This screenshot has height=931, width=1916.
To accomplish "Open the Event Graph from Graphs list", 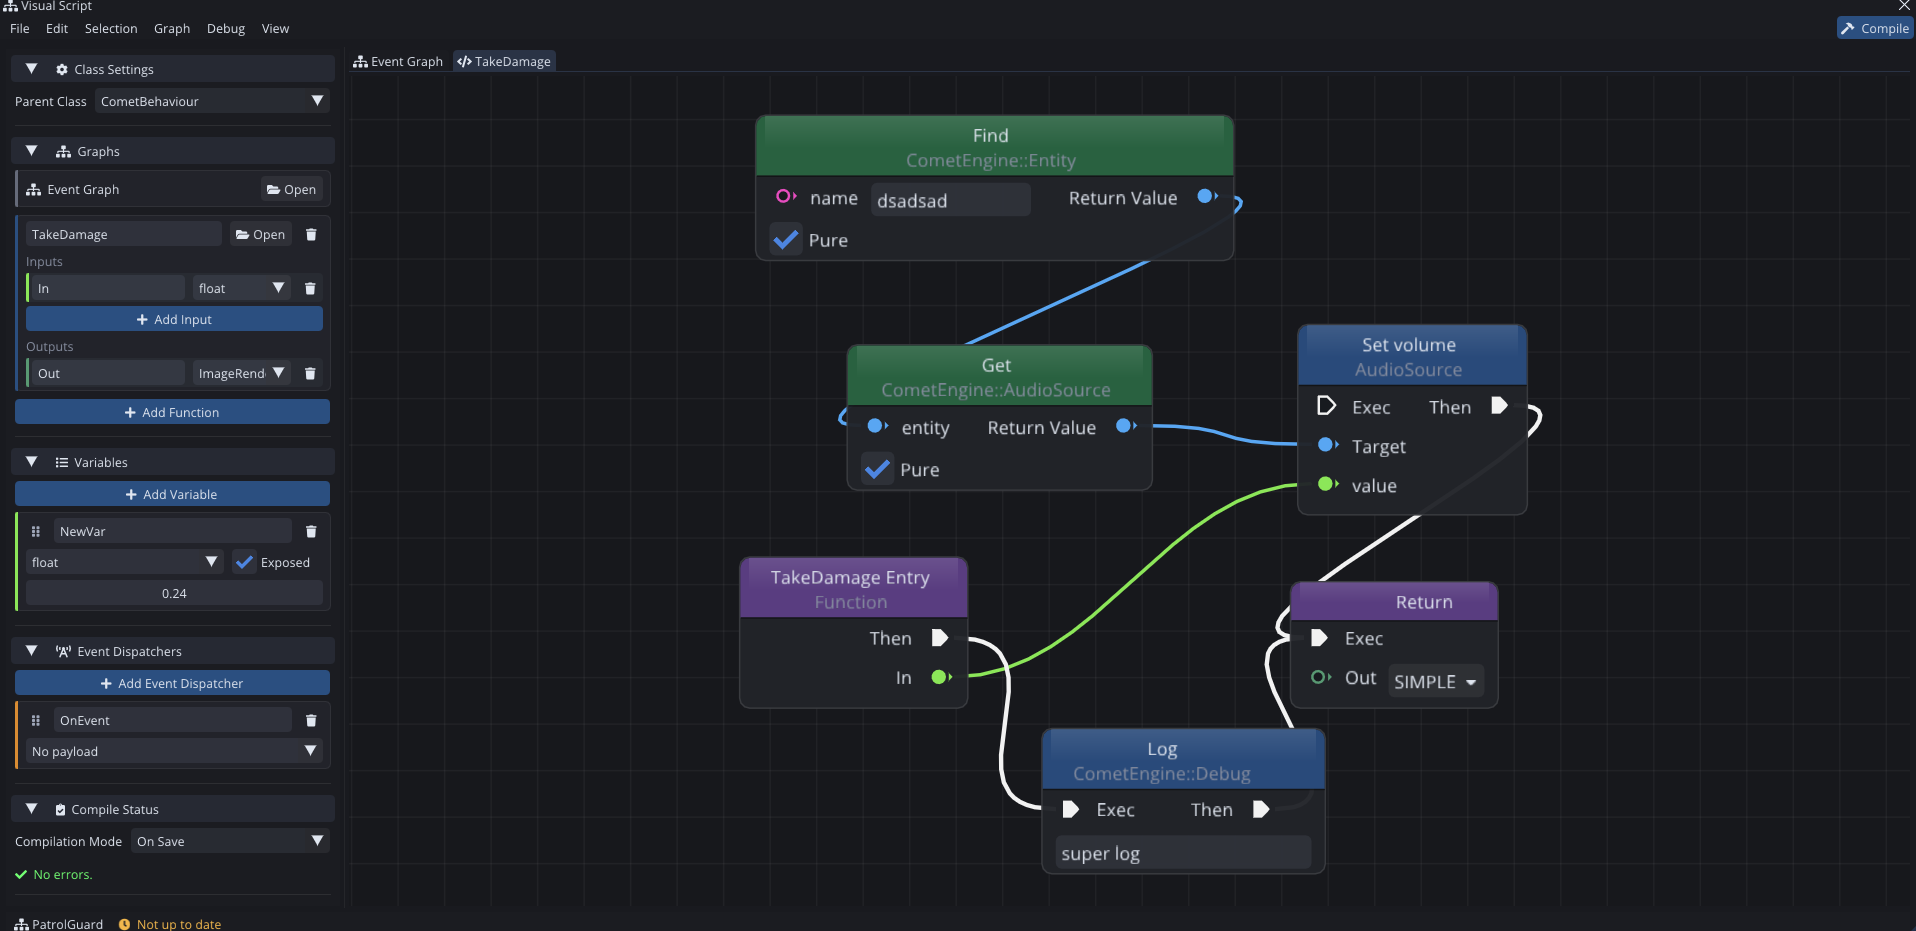I will (x=292, y=189).
